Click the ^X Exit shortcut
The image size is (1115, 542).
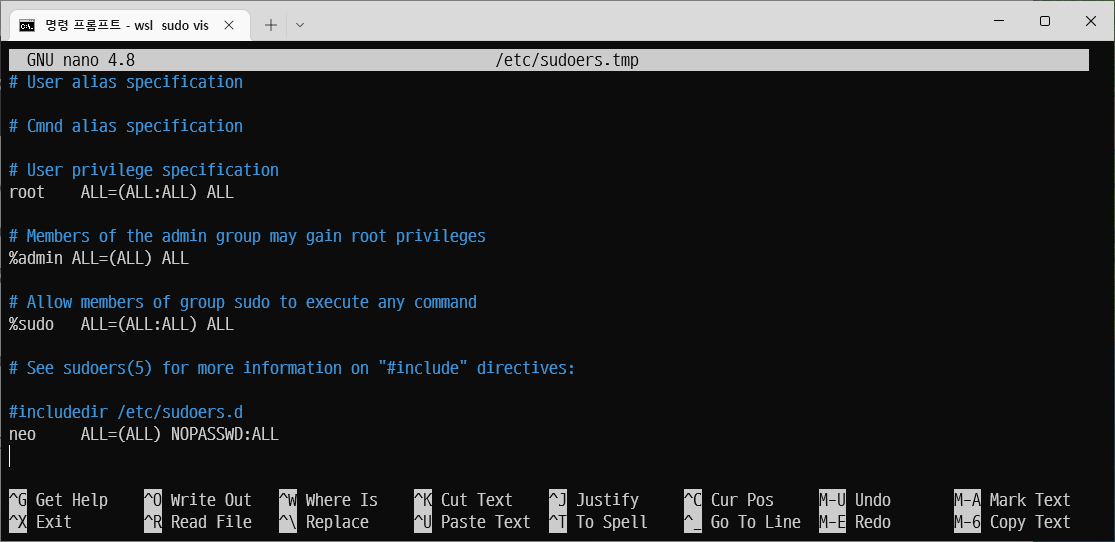pyautogui.click(x=41, y=522)
